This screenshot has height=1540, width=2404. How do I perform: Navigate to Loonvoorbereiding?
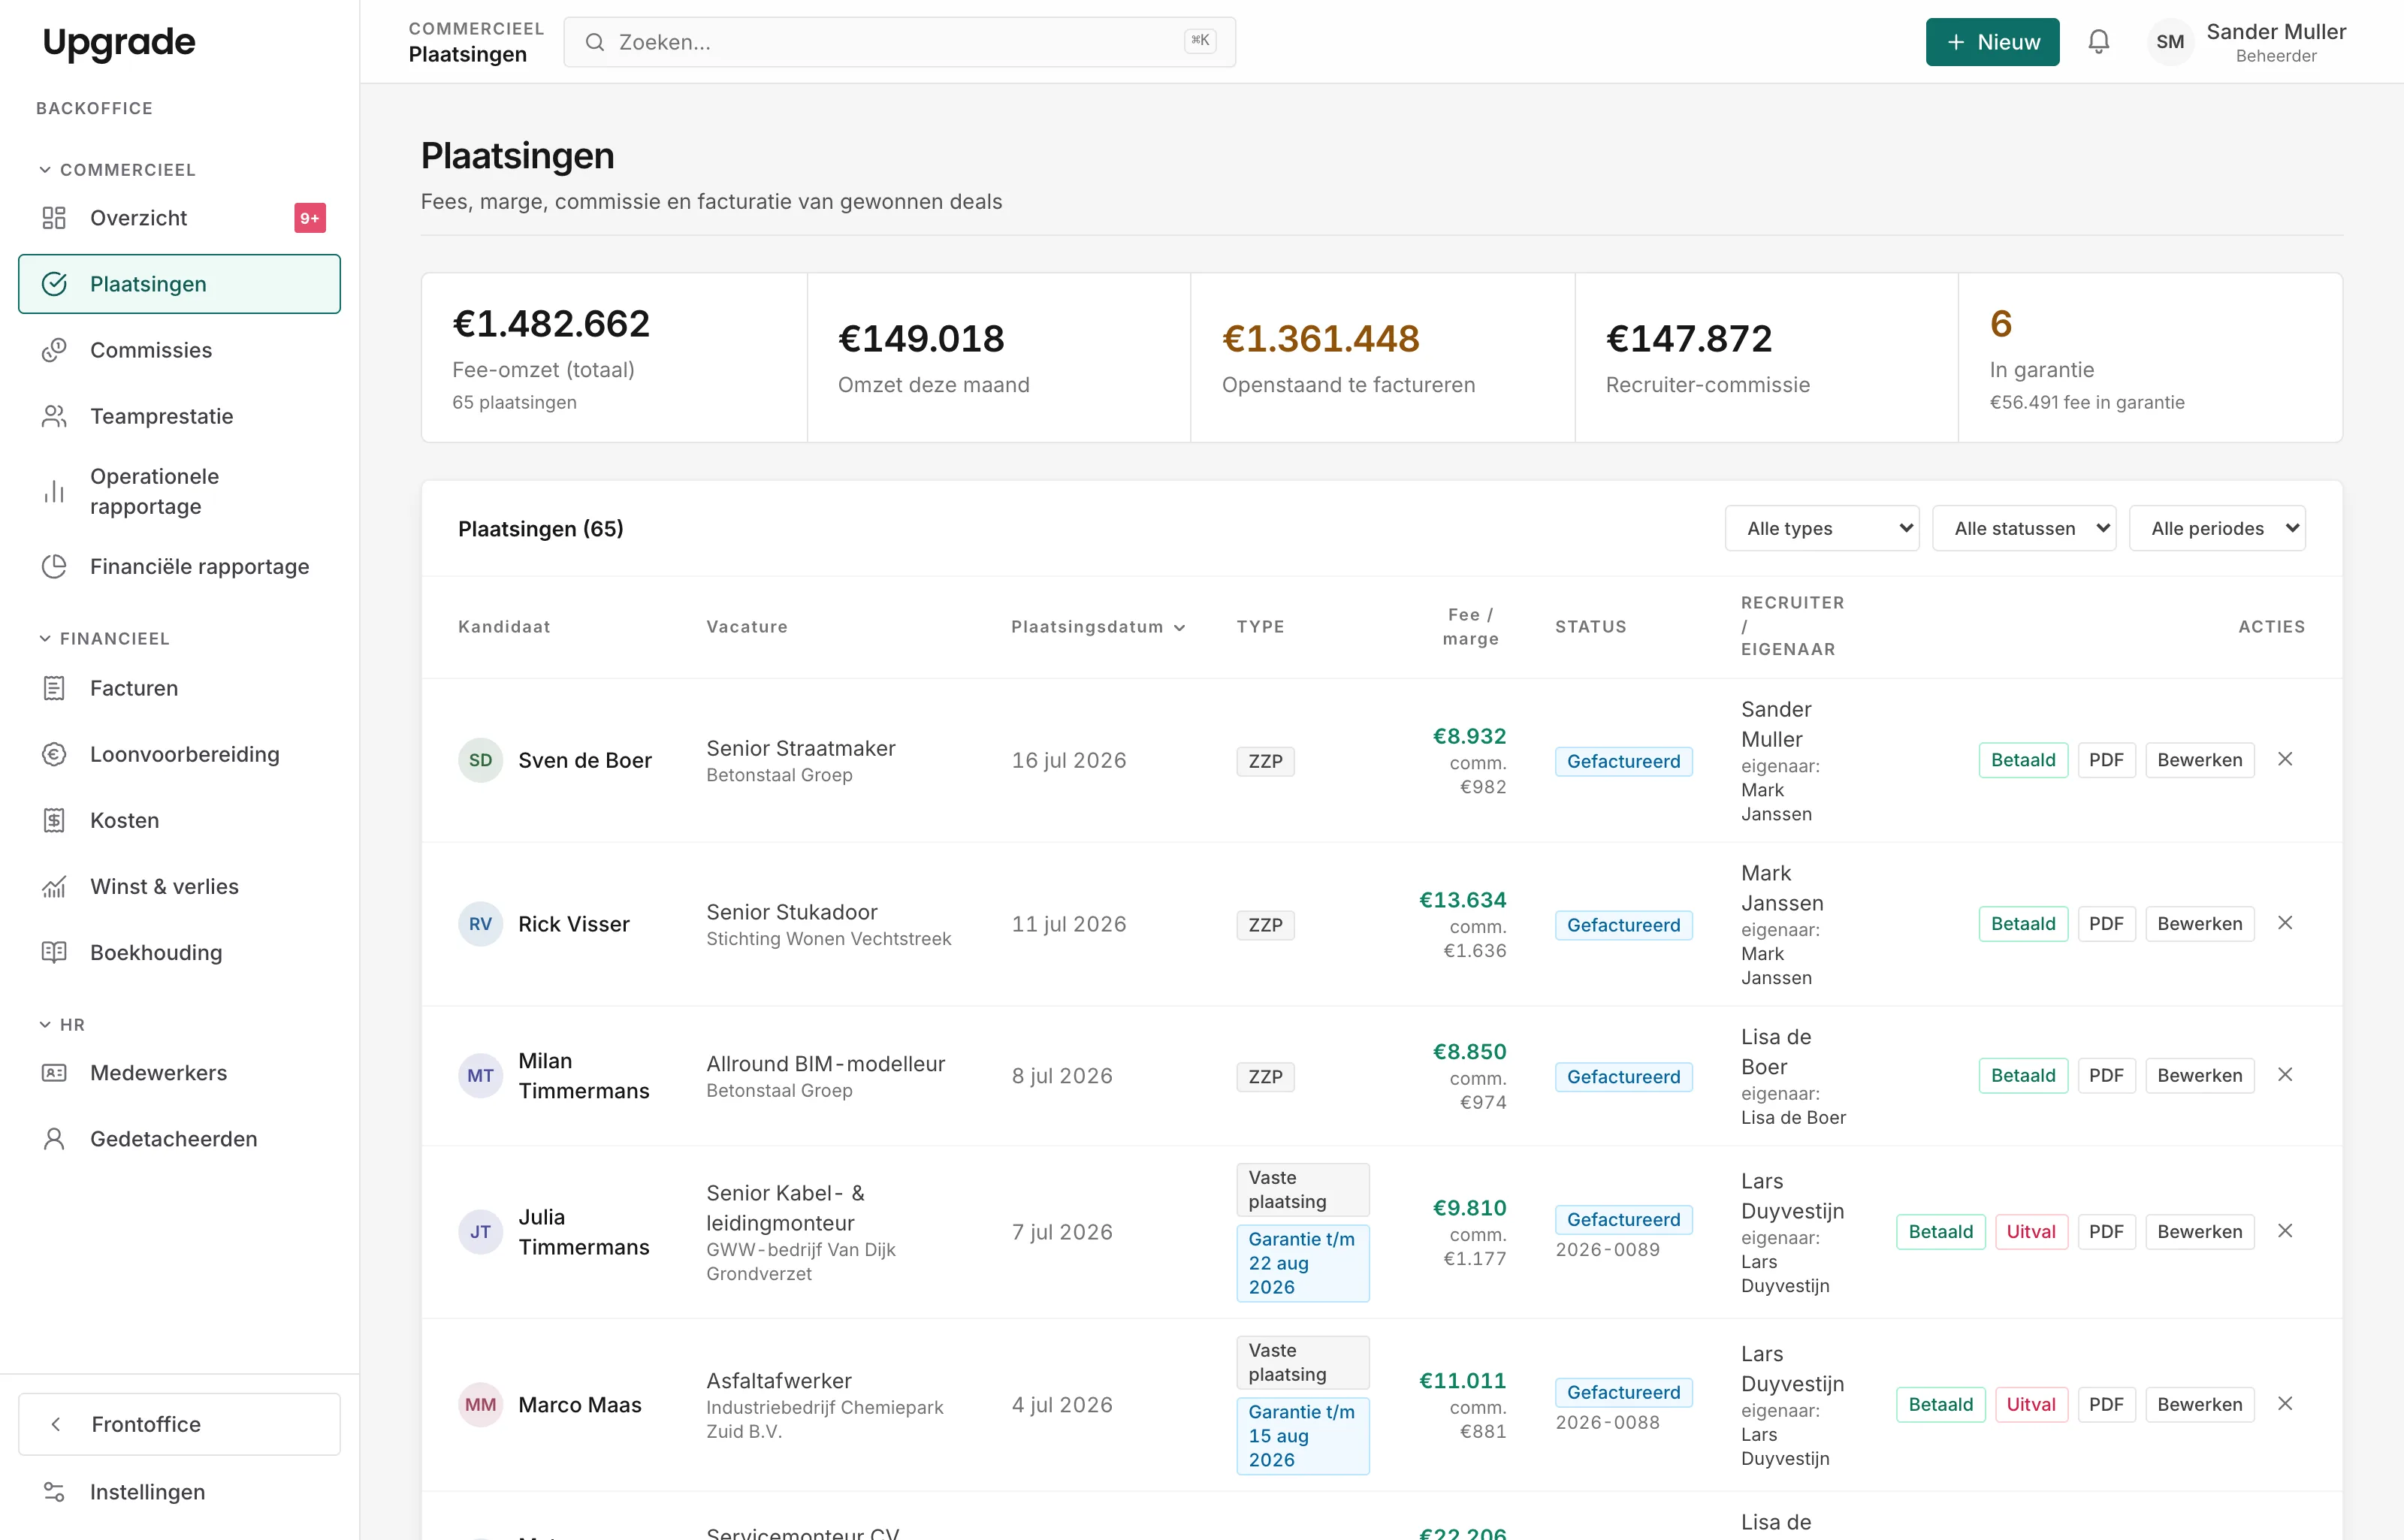(x=179, y=754)
